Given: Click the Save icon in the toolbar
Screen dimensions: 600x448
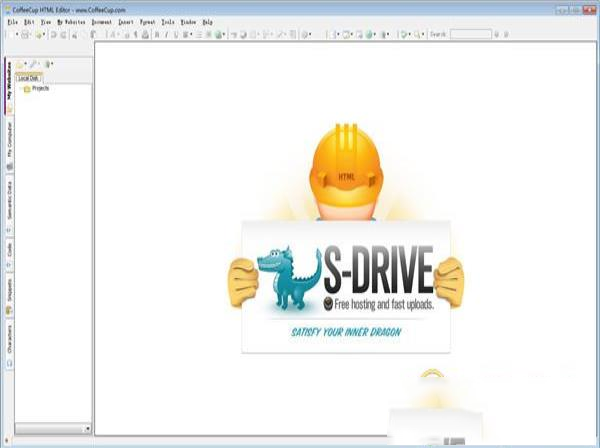Looking at the screenshot, I should 25,35.
